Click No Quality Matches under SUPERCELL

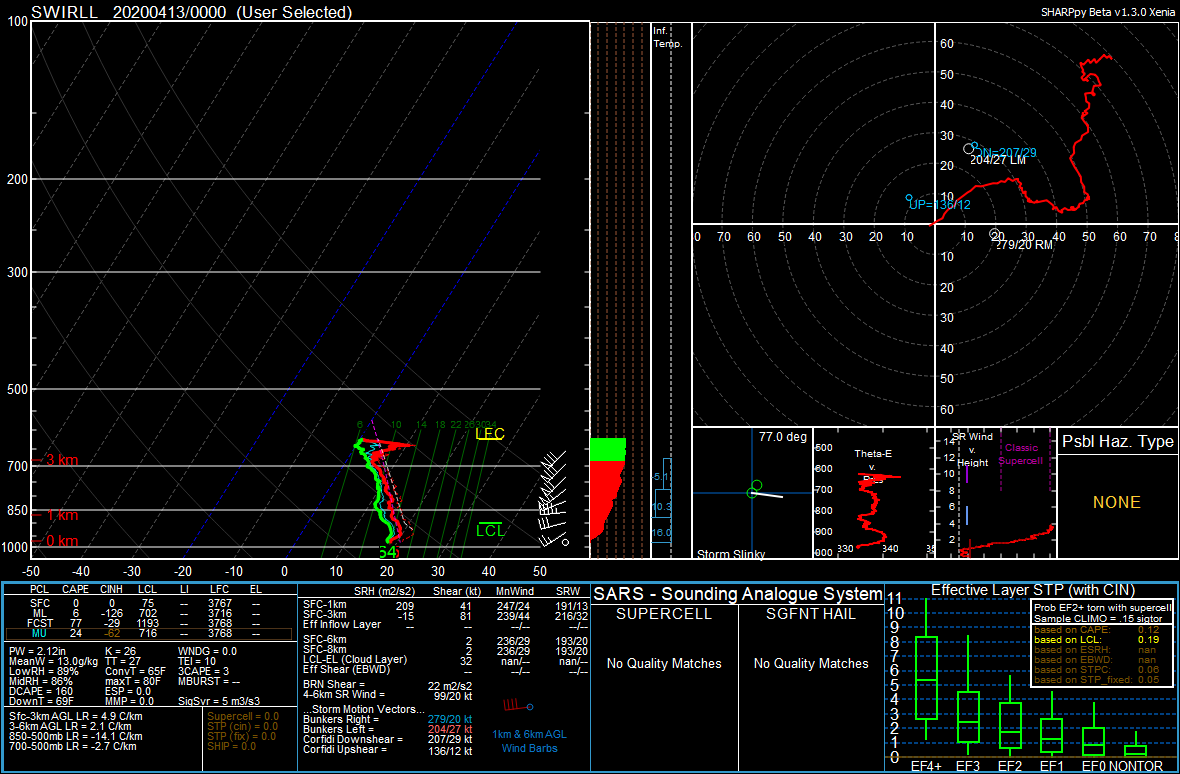[665, 663]
